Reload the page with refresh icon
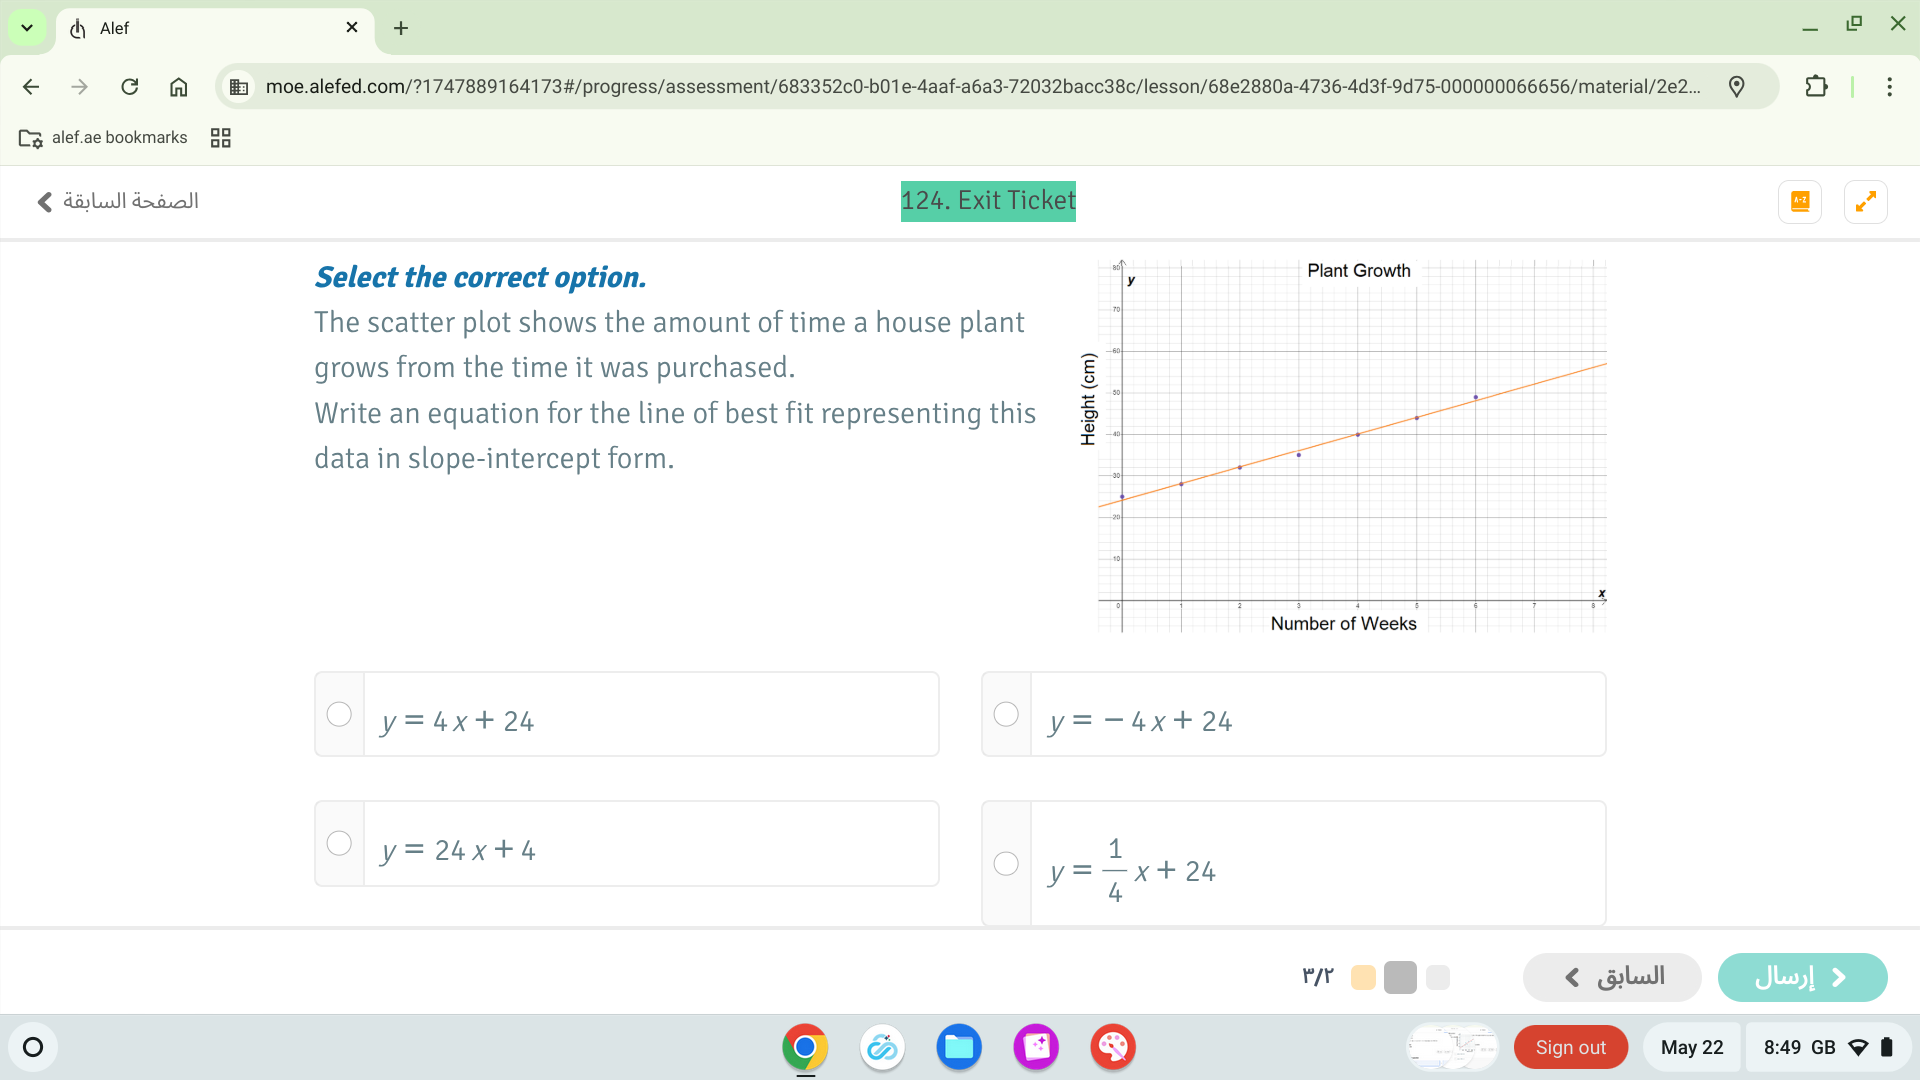Screen dimensions: 1920x1080 [129, 87]
